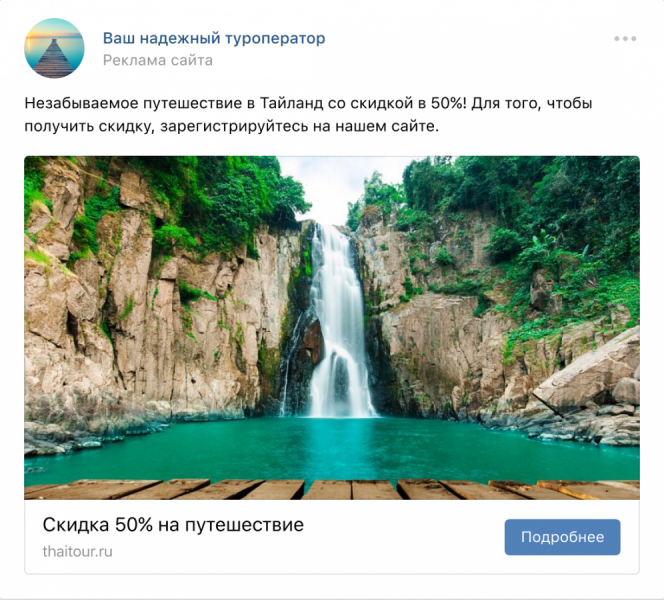Click the text "зарегистрируйтесь на нашем сайте"
Viewport: 664px width, 600px height.
tap(299, 126)
